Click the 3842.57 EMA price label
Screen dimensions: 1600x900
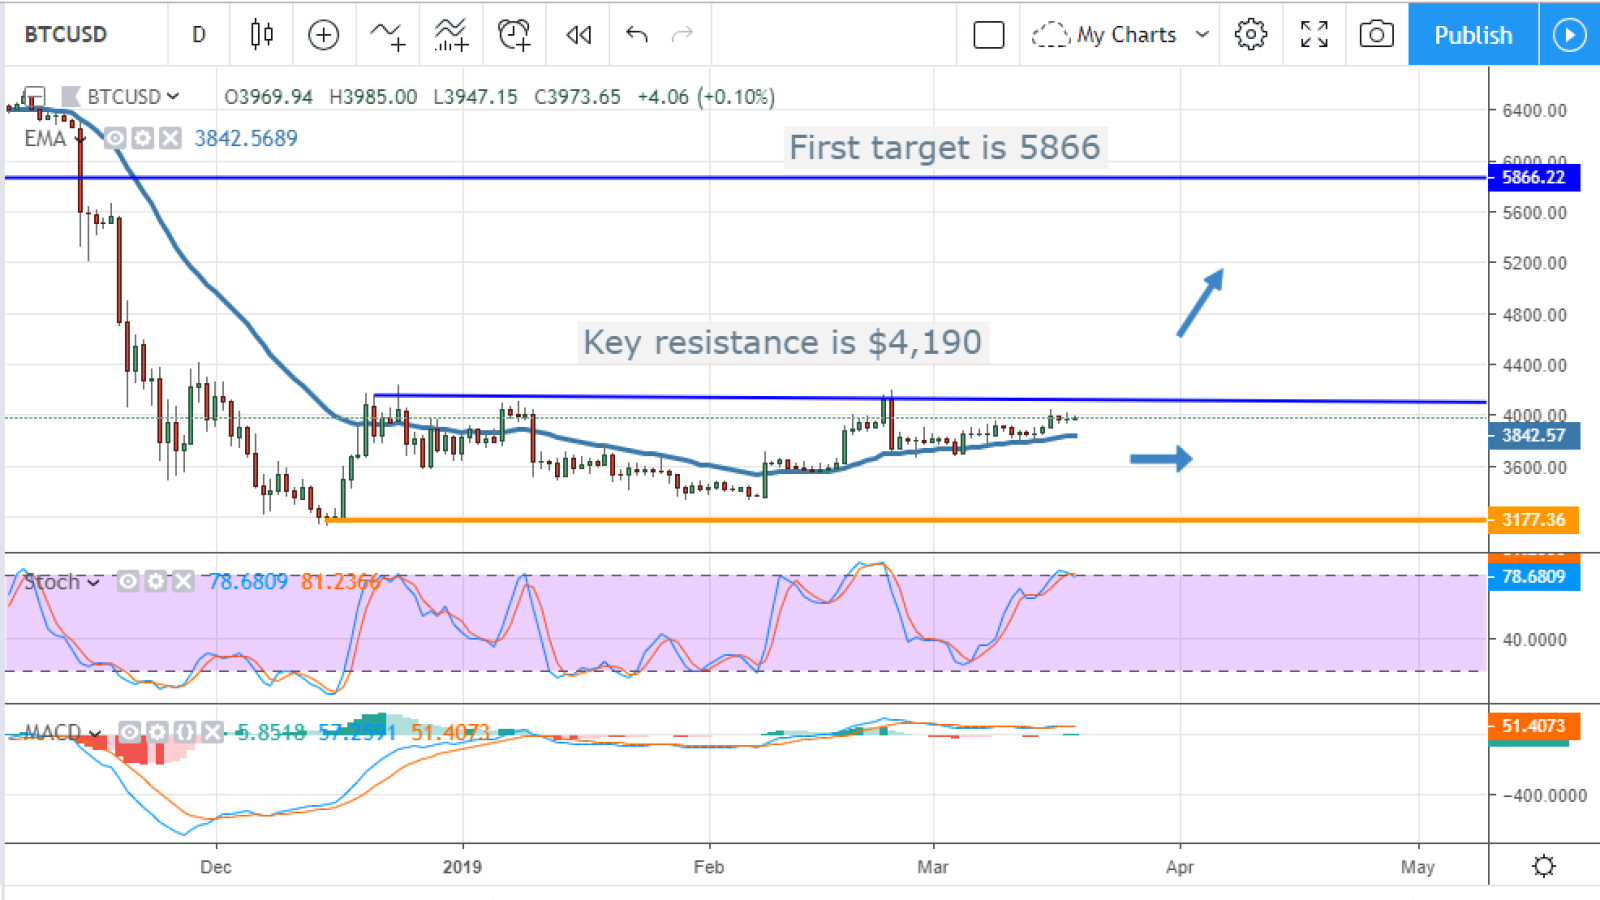[1534, 435]
